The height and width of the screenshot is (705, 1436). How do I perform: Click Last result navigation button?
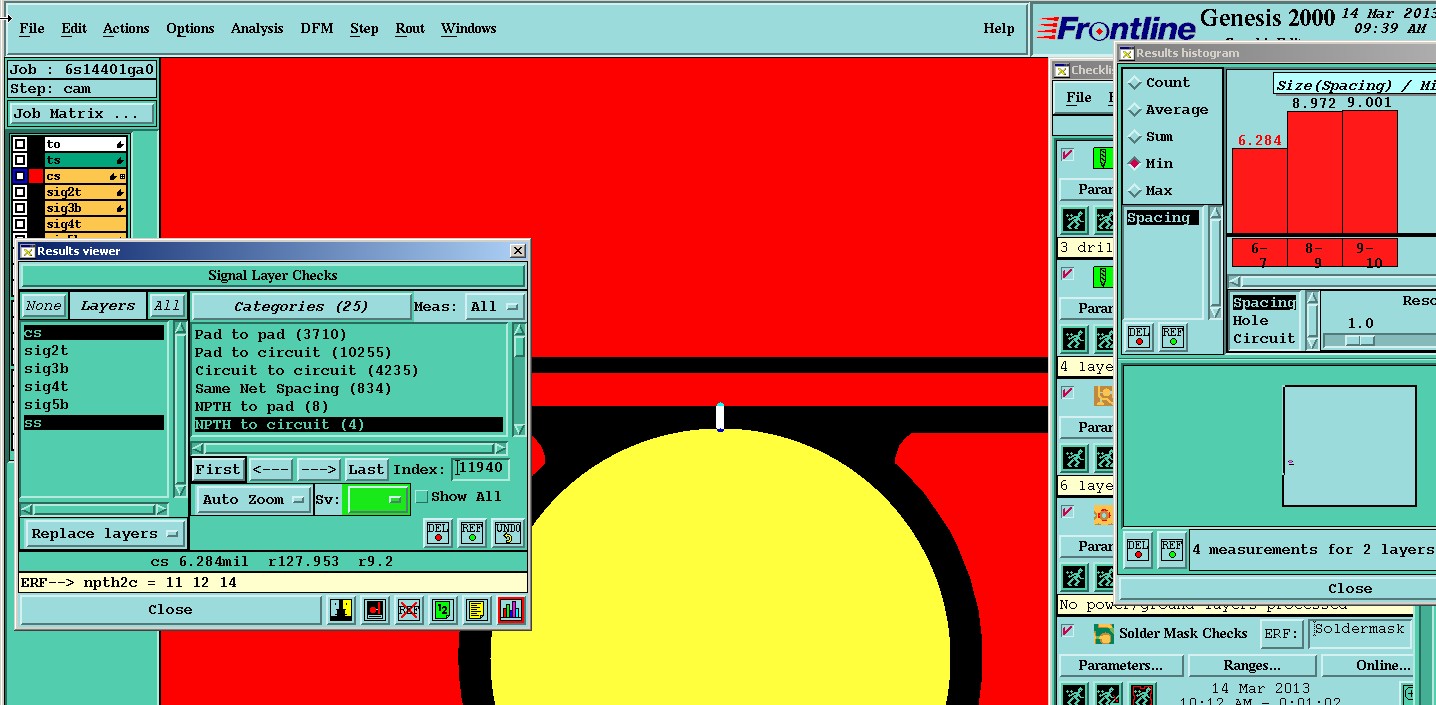click(x=366, y=469)
